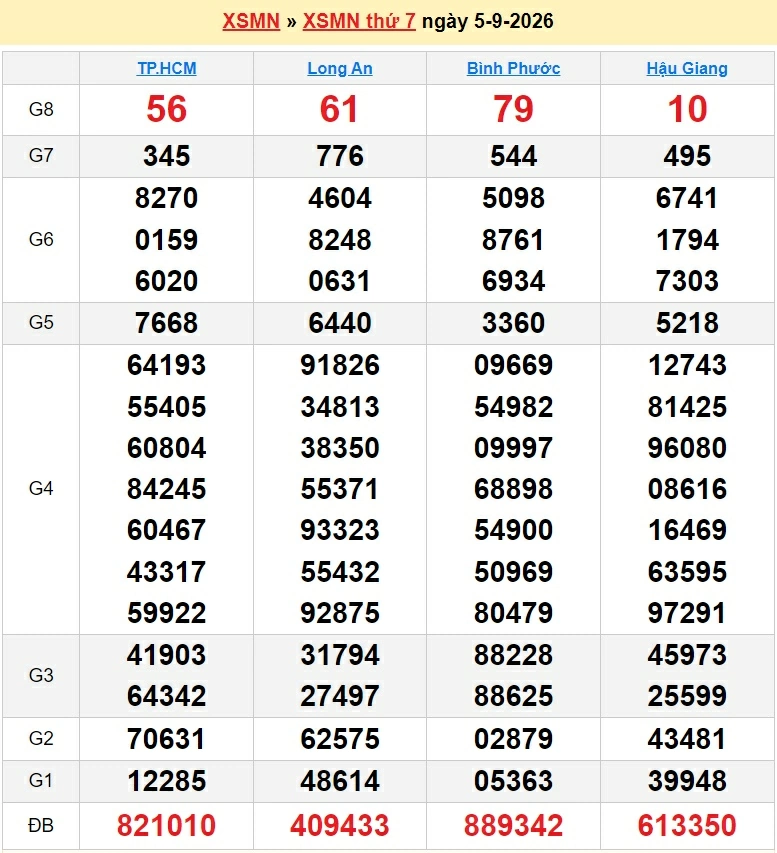Click the ĐB row label

click(x=41, y=825)
